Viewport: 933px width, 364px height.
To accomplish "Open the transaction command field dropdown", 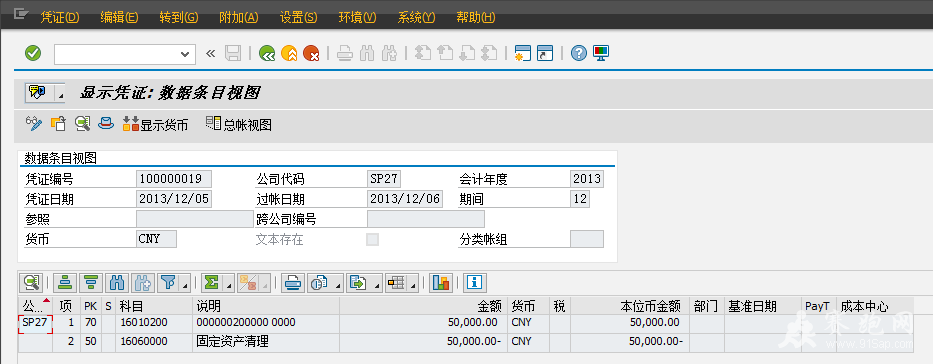I will (184, 54).
